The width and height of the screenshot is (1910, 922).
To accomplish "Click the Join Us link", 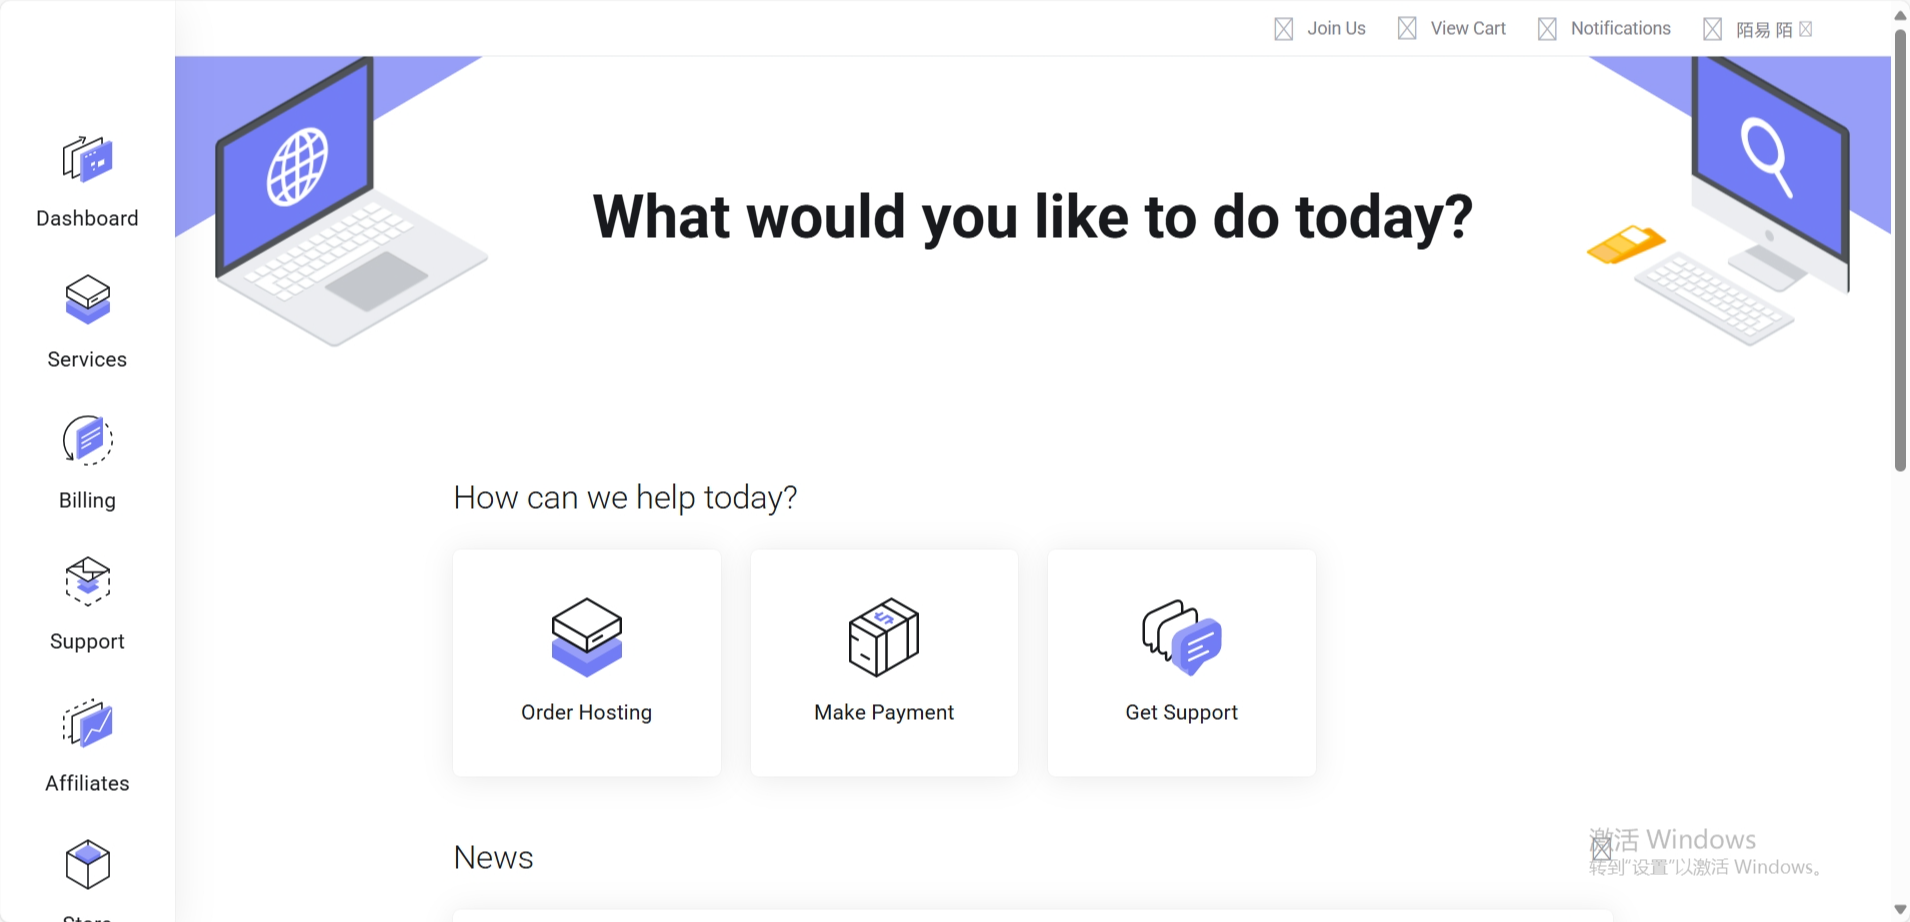I will [1336, 29].
